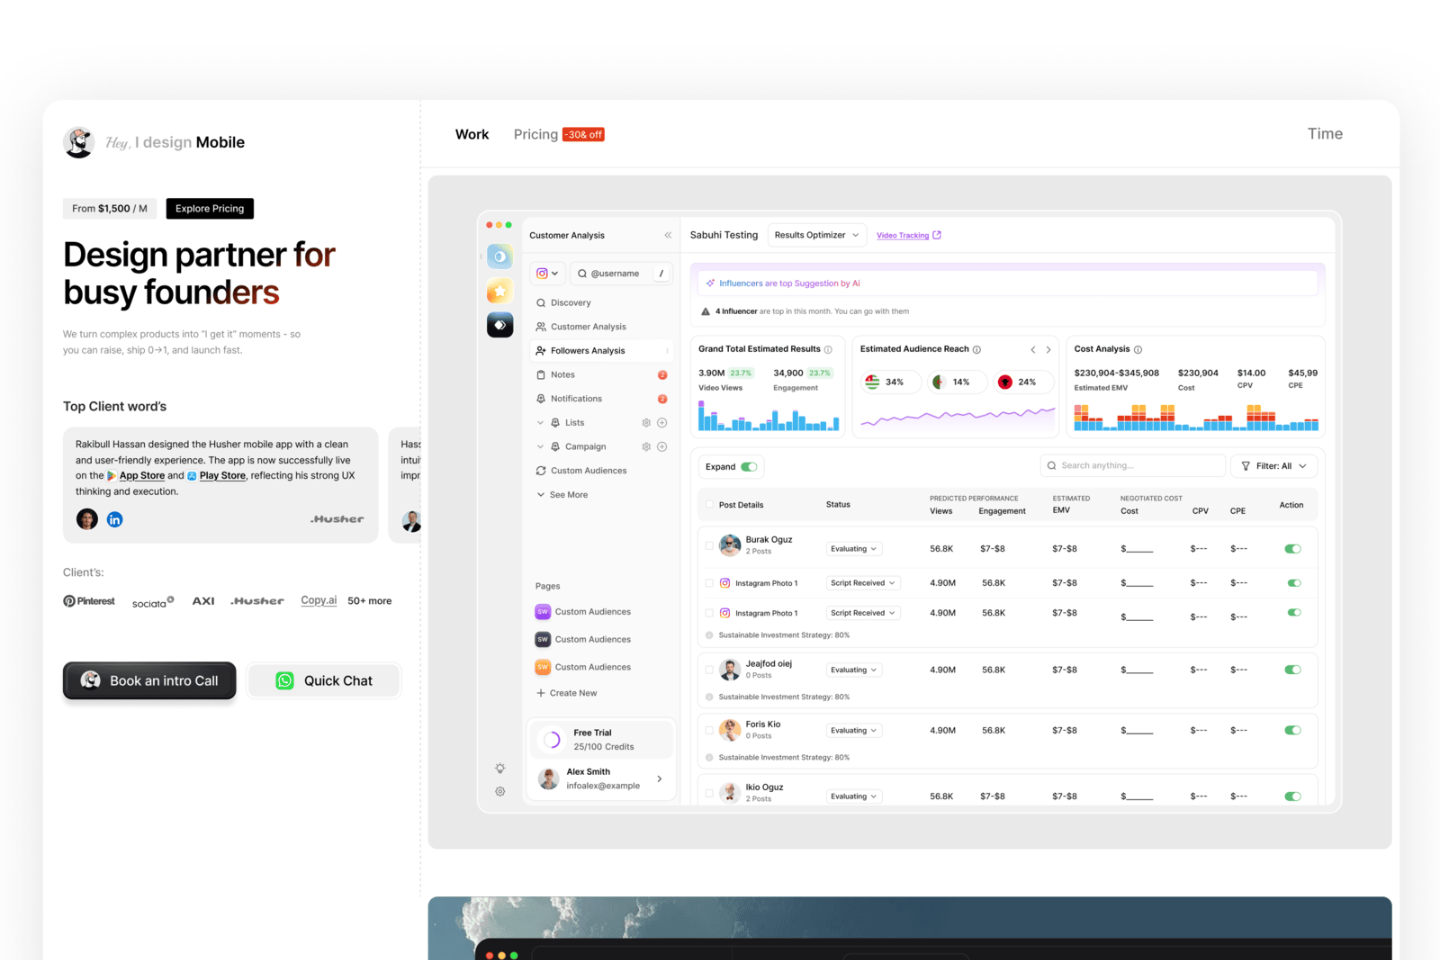This screenshot has height=960, width=1440.
Task: Open the Instagram platform selector dropdown
Action: pos(547,273)
